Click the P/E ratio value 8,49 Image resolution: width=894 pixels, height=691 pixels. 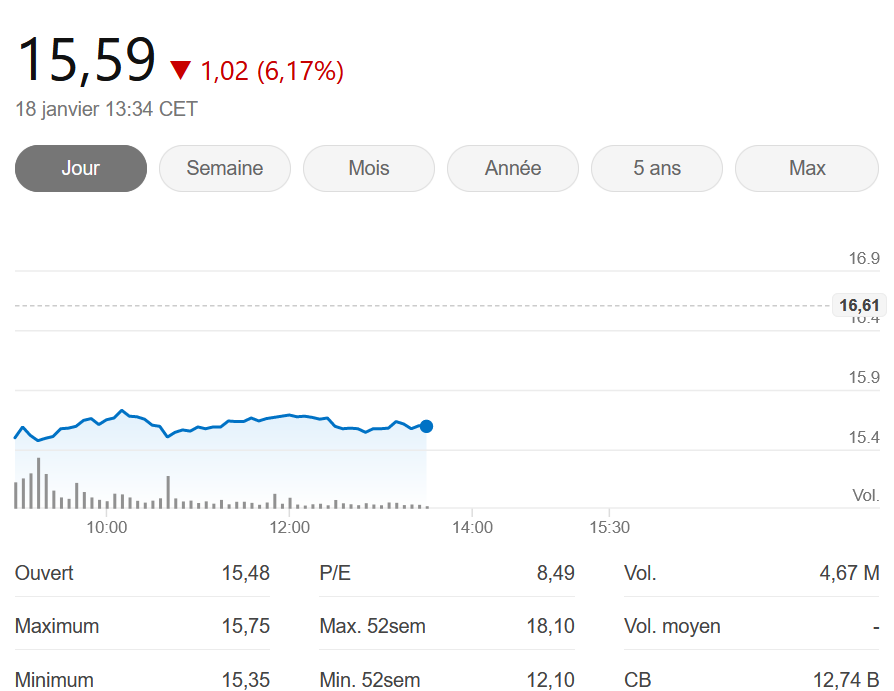(x=555, y=573)
